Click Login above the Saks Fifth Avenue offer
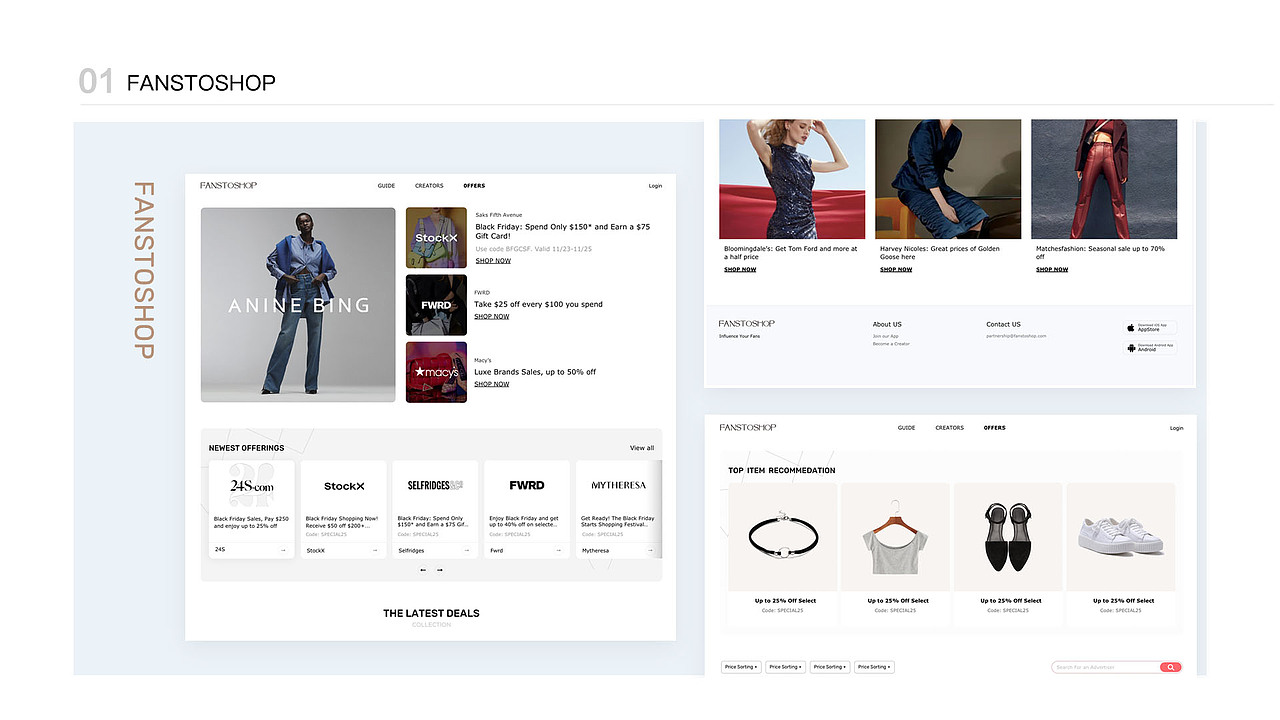1280x720 pixels. (x=655, y=186)
